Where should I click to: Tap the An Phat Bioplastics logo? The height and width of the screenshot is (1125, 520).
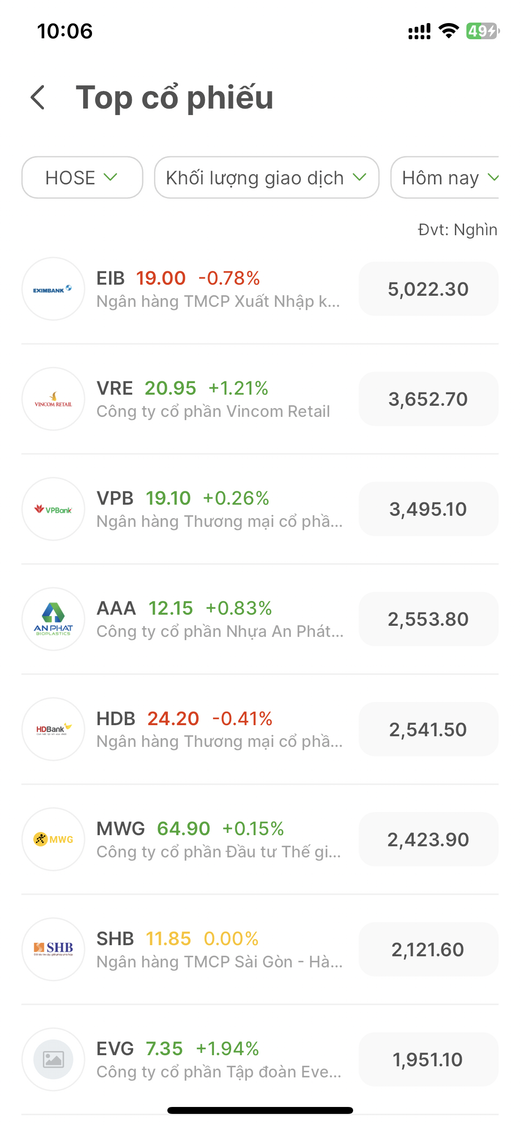pos(53,619)
